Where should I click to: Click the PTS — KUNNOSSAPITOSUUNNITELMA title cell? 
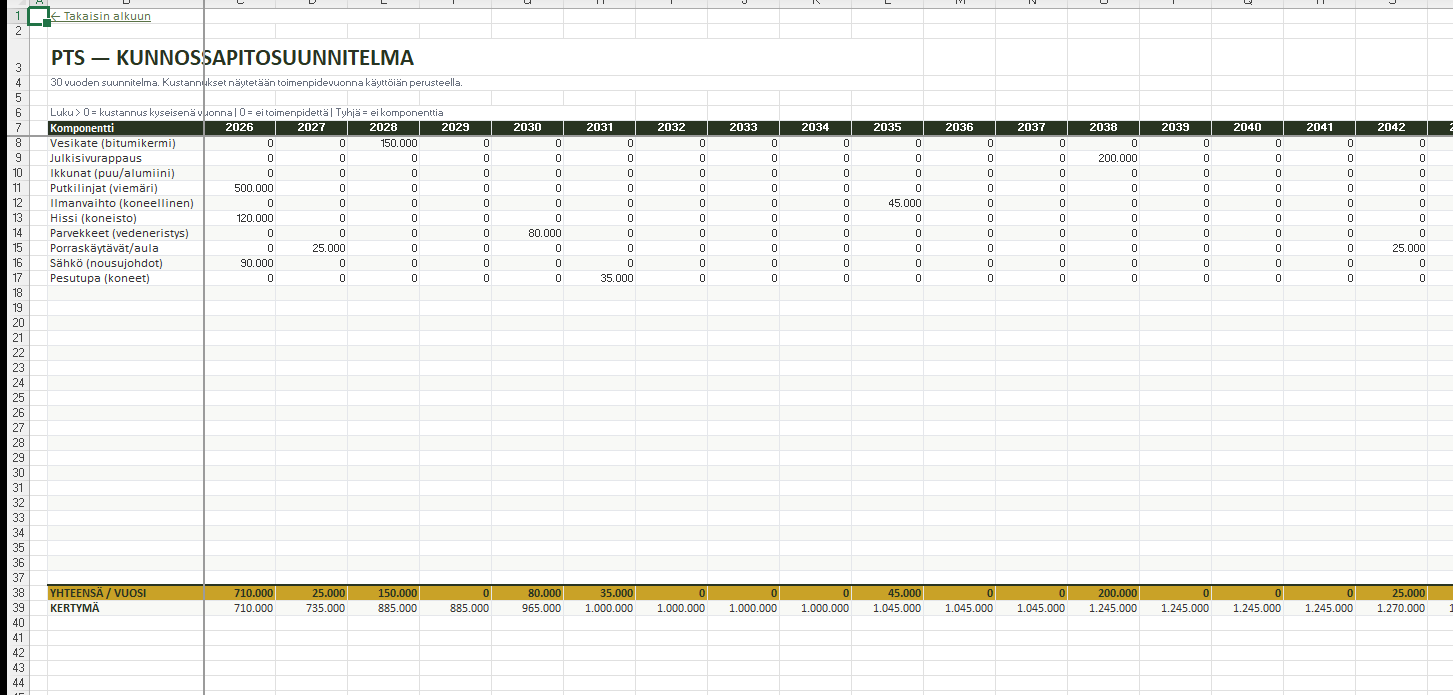pyautogui.click(x=232, y=59)
